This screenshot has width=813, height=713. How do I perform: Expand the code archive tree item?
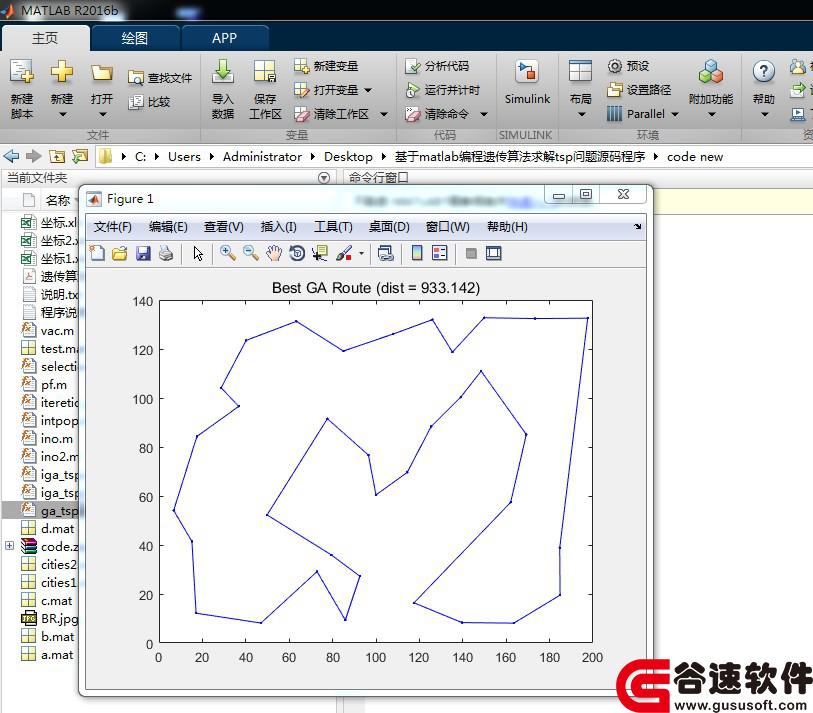[9, 546]
